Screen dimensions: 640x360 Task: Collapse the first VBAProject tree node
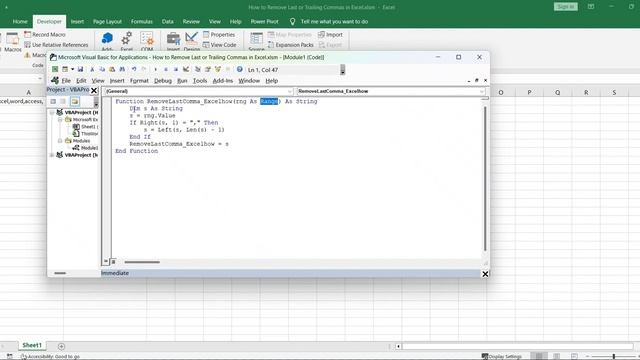coord(52,112)
